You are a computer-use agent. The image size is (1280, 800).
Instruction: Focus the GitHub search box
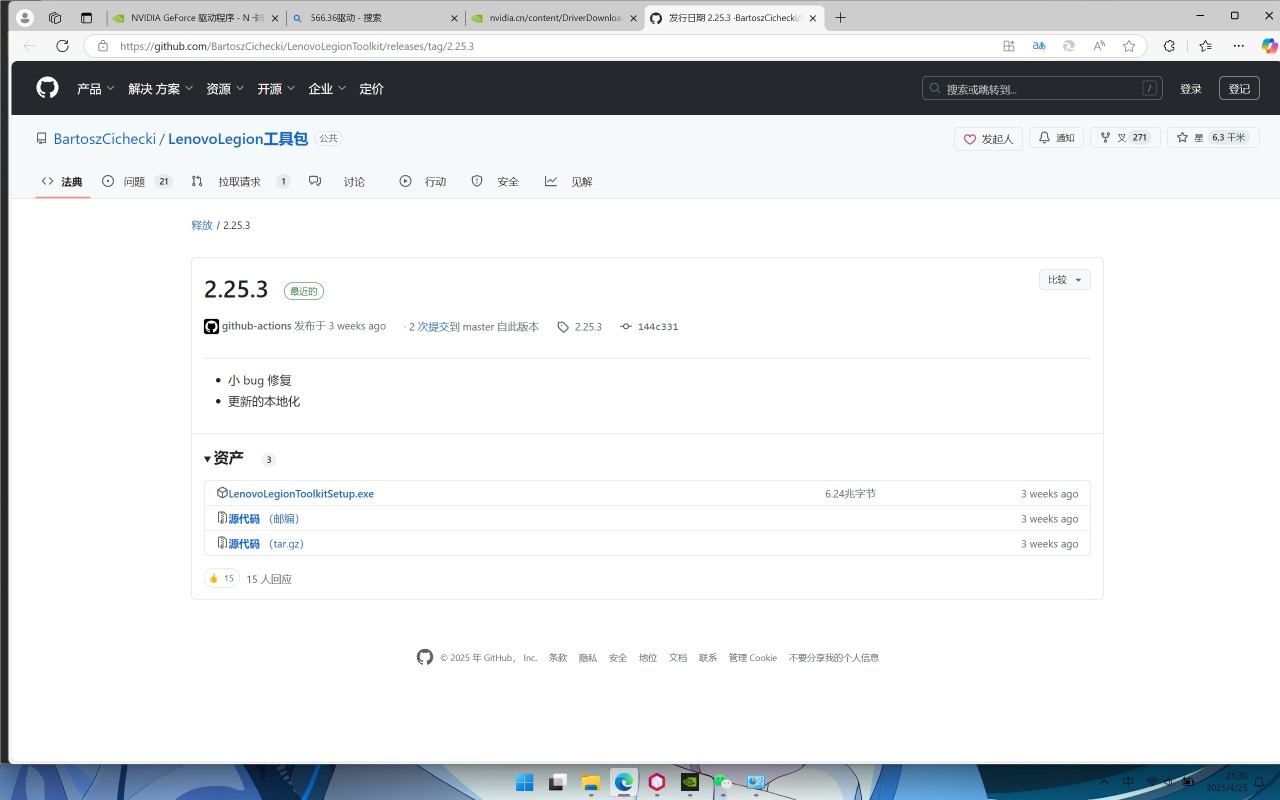[1042, 89]
